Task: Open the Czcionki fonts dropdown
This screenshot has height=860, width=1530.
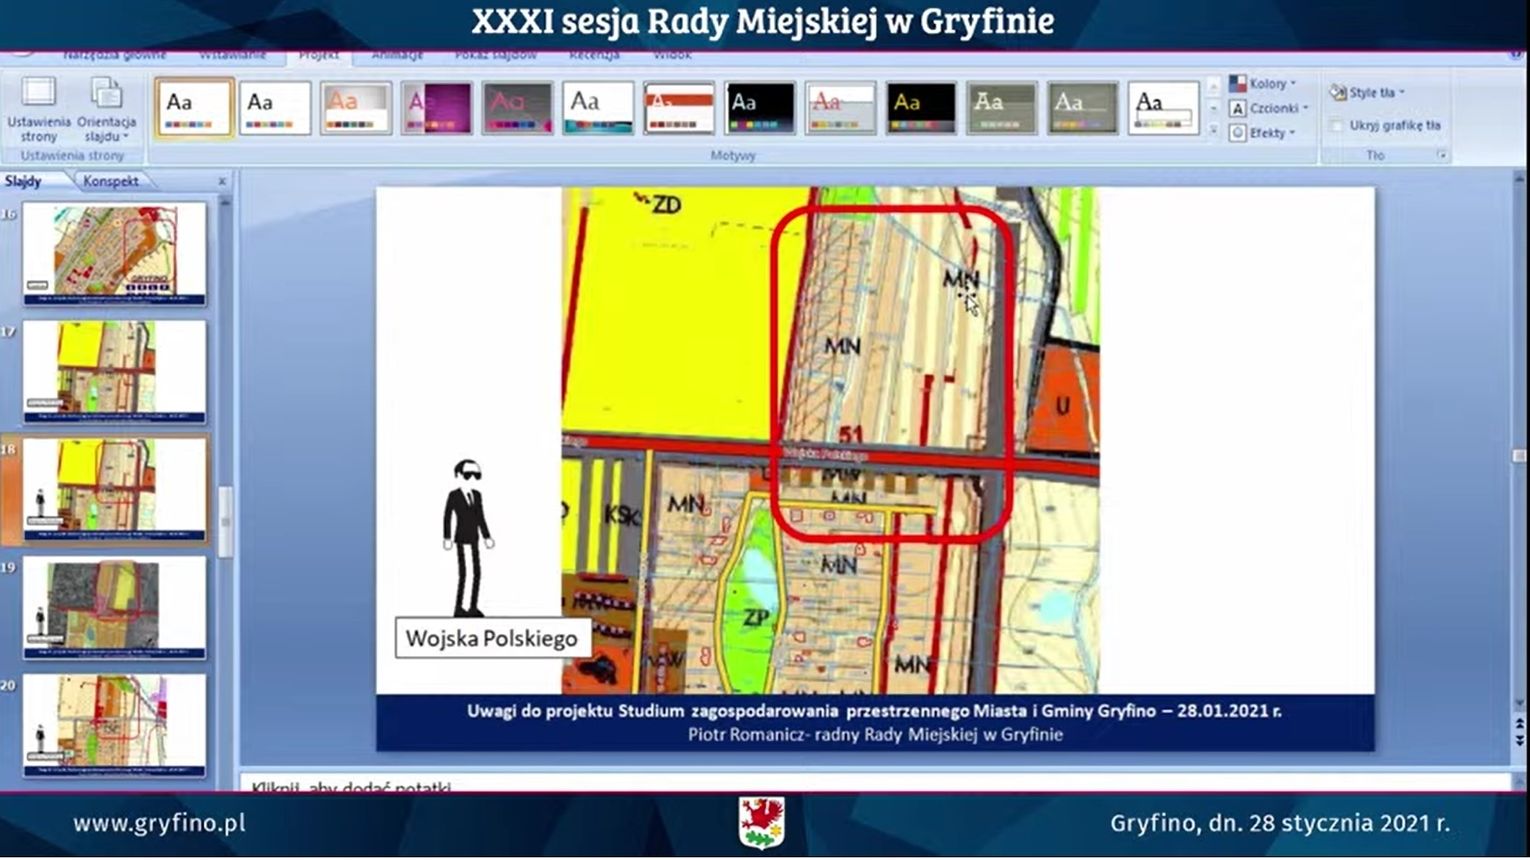Action: 1270,108
